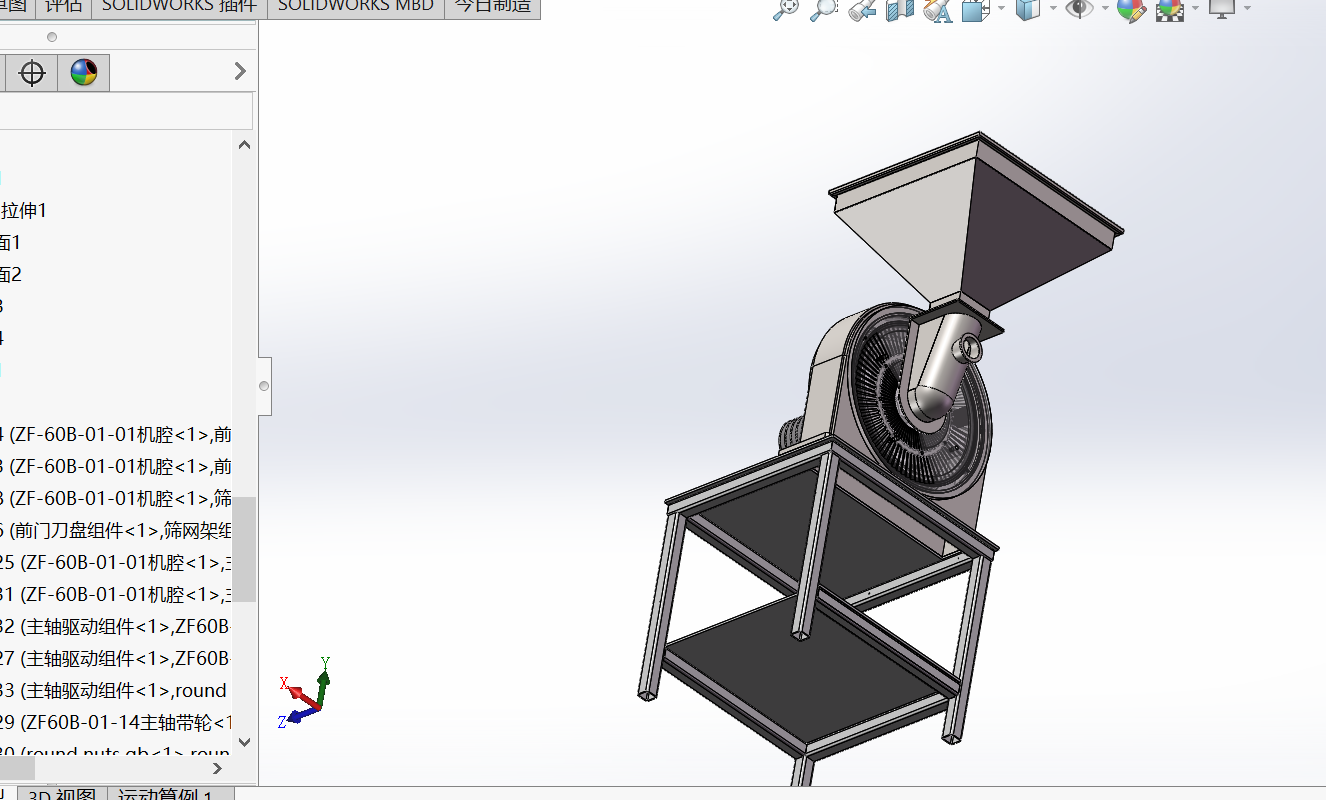Select the mate row ending in 机腔<1>,筛

click(116, 498)
